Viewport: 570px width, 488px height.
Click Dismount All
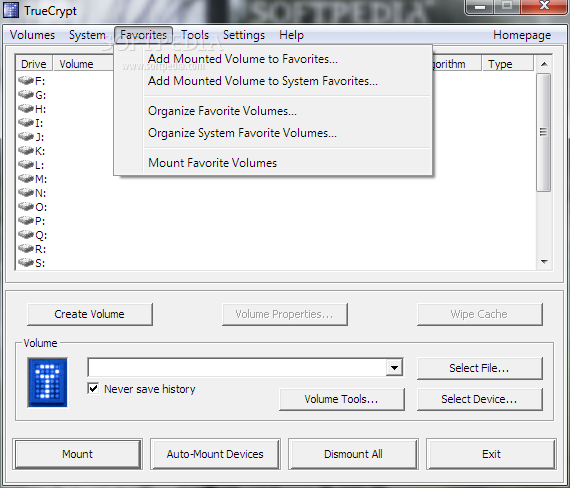[353, 454]
